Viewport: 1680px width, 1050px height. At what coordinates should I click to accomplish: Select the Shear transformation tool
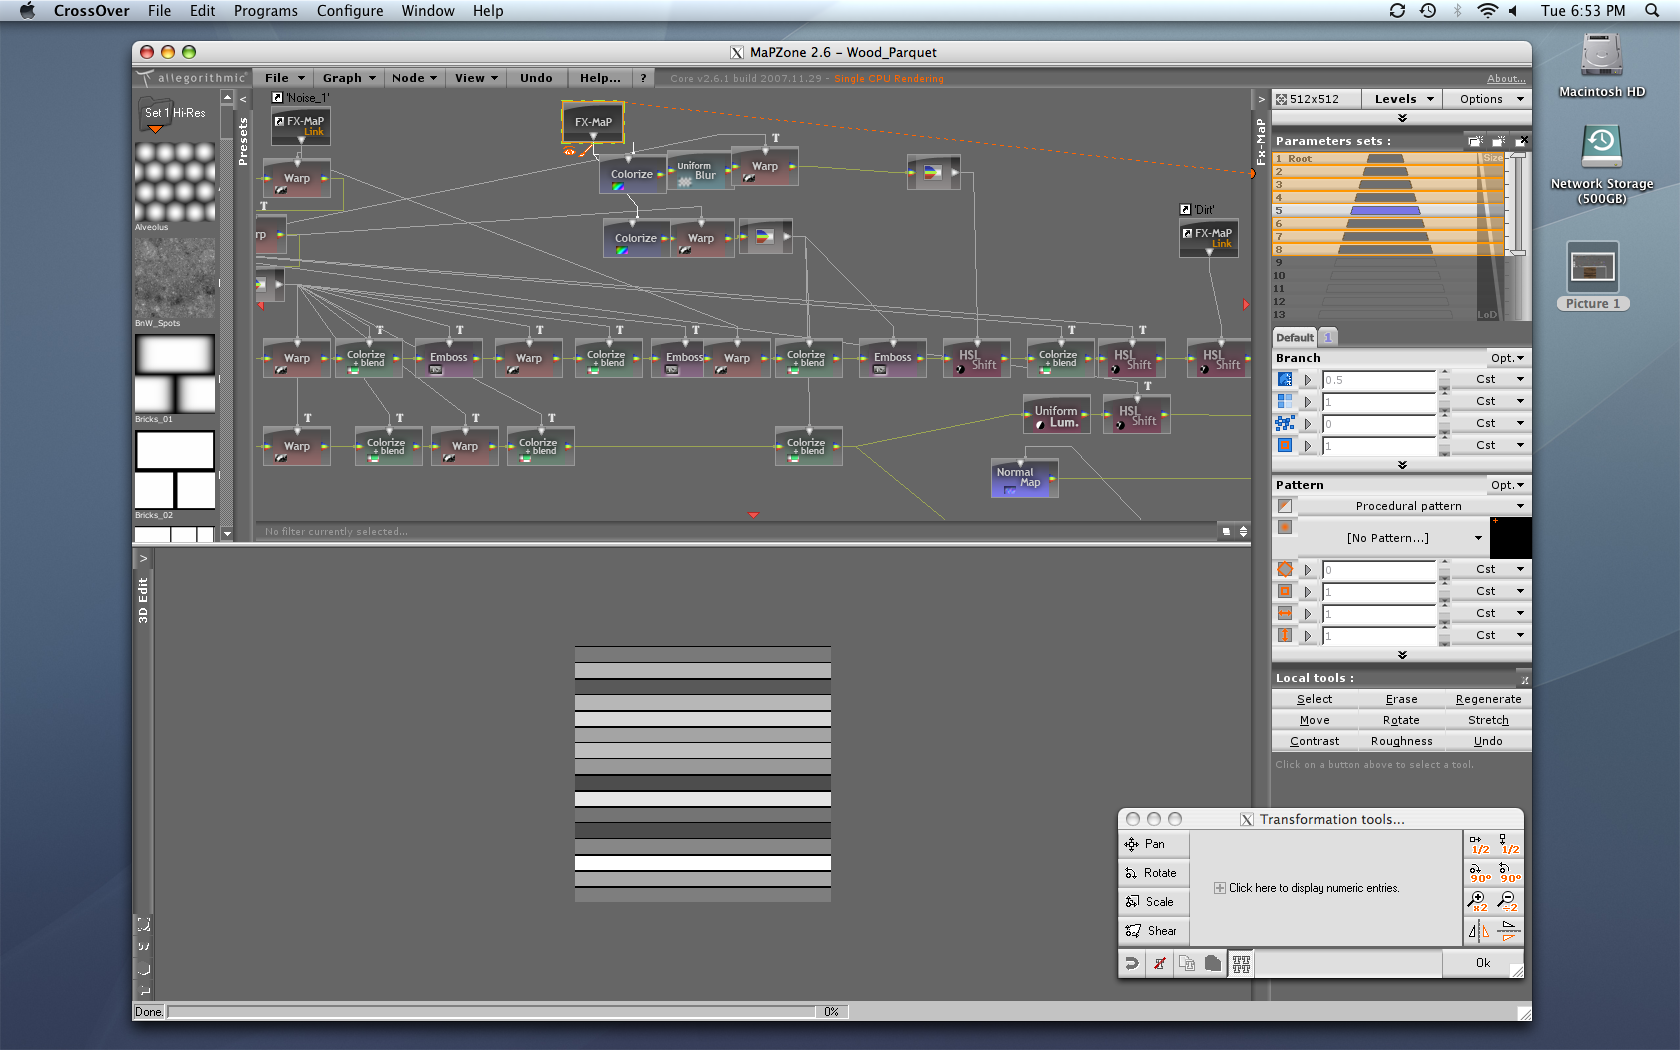pos(1153,931)
